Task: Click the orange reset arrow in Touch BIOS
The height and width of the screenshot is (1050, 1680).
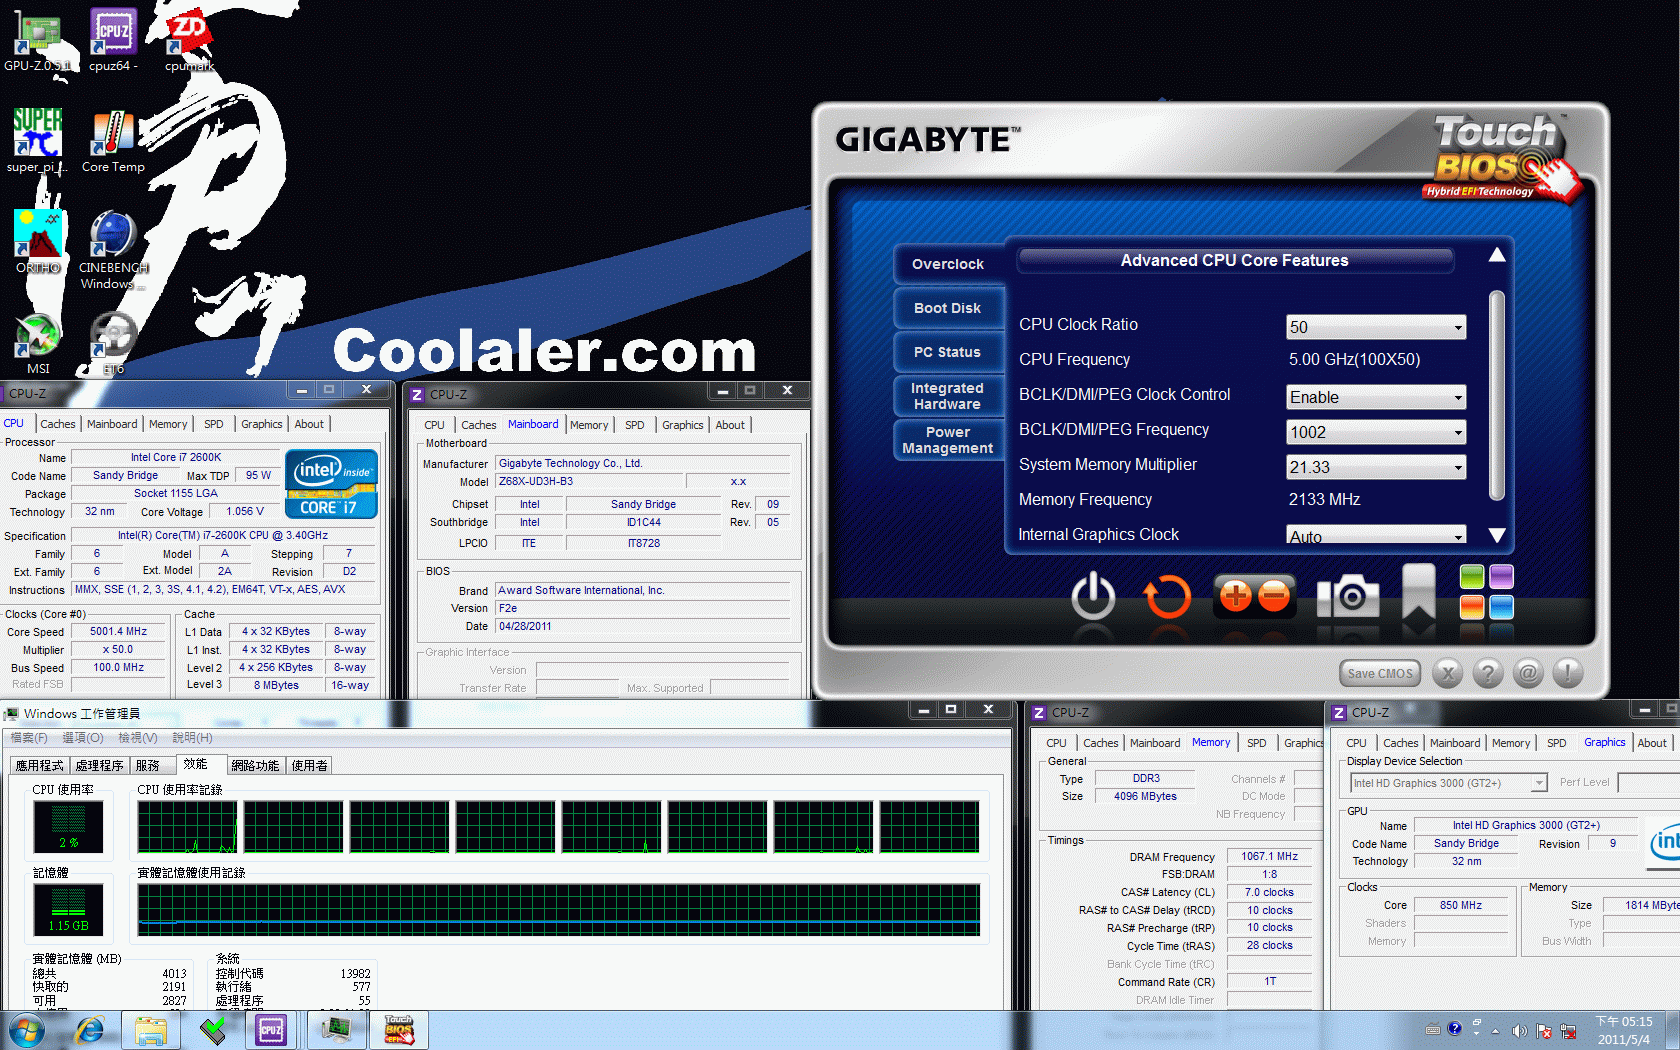Action: click(1167, 596)
